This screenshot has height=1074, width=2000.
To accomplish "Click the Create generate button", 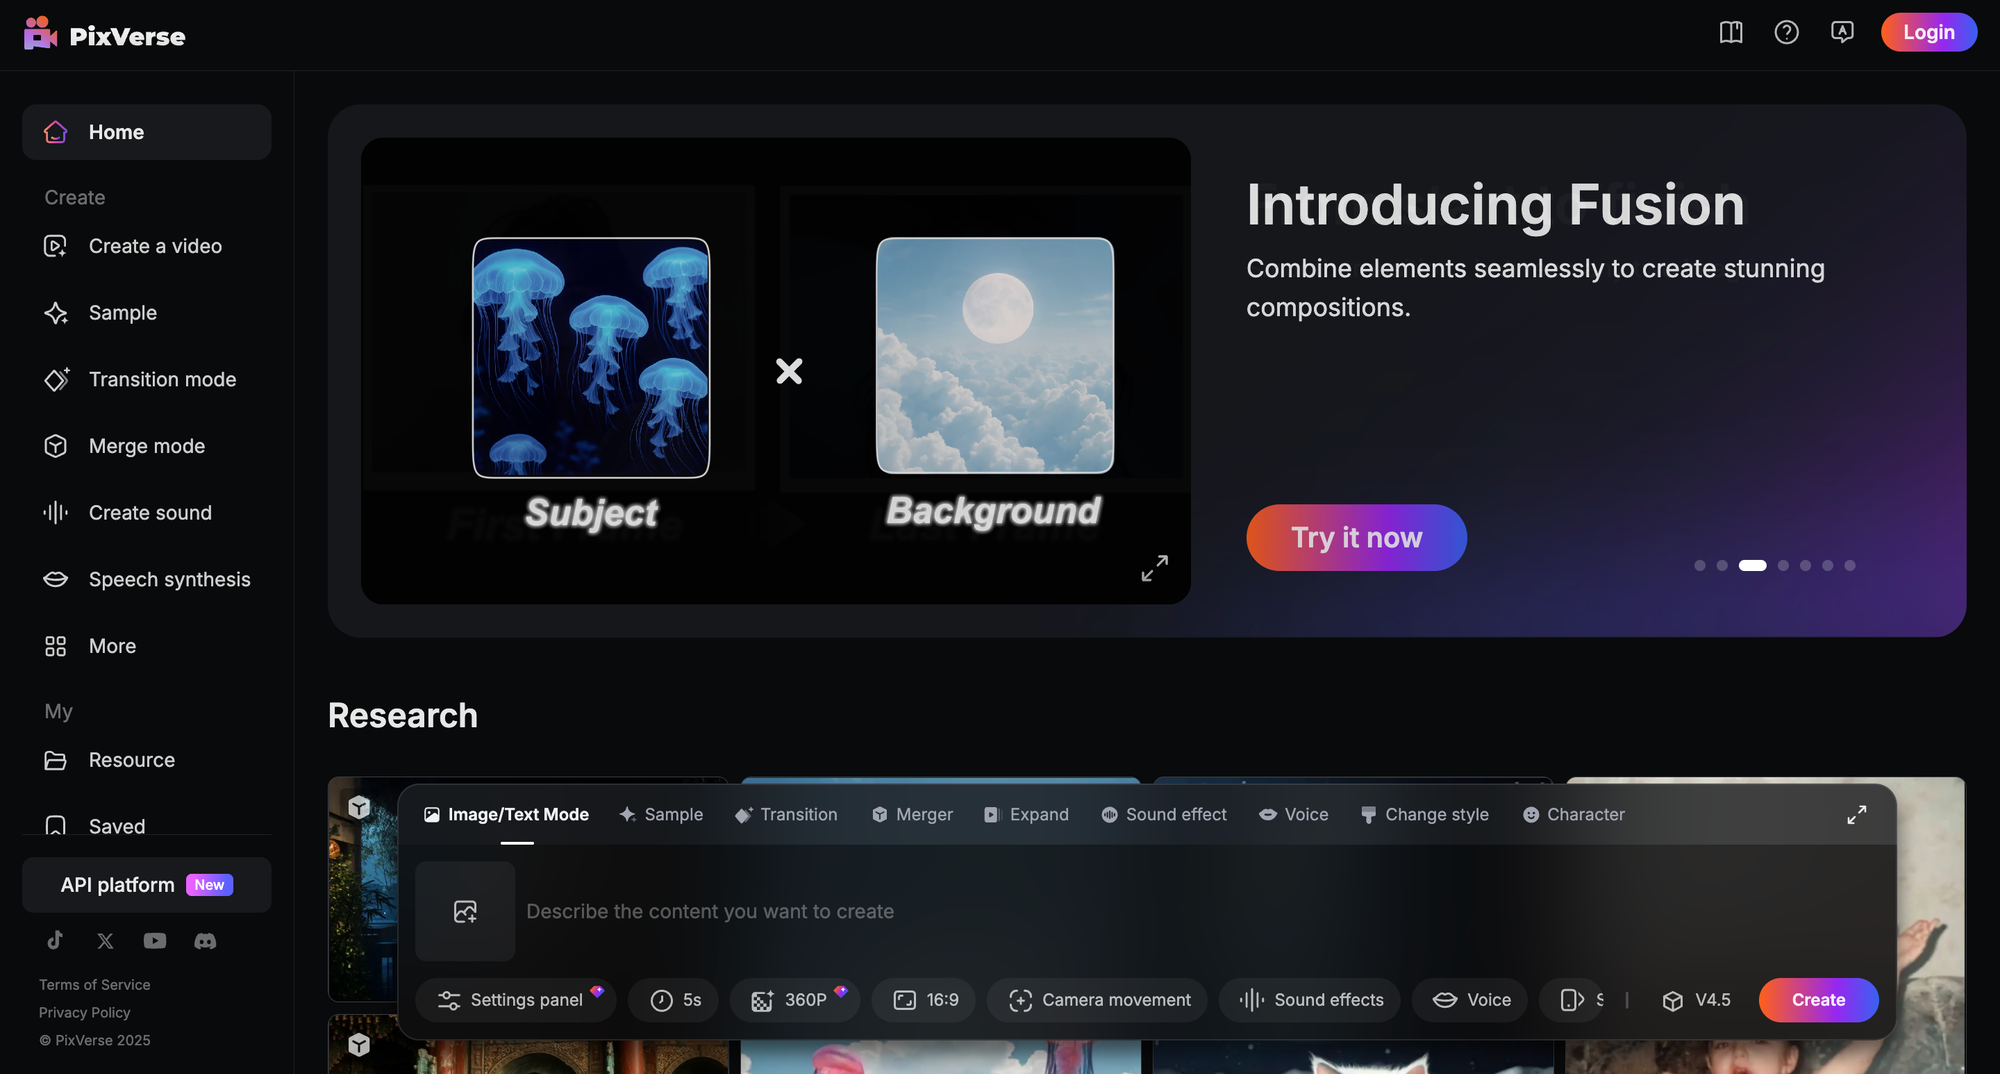I will coord(1818,1000).
